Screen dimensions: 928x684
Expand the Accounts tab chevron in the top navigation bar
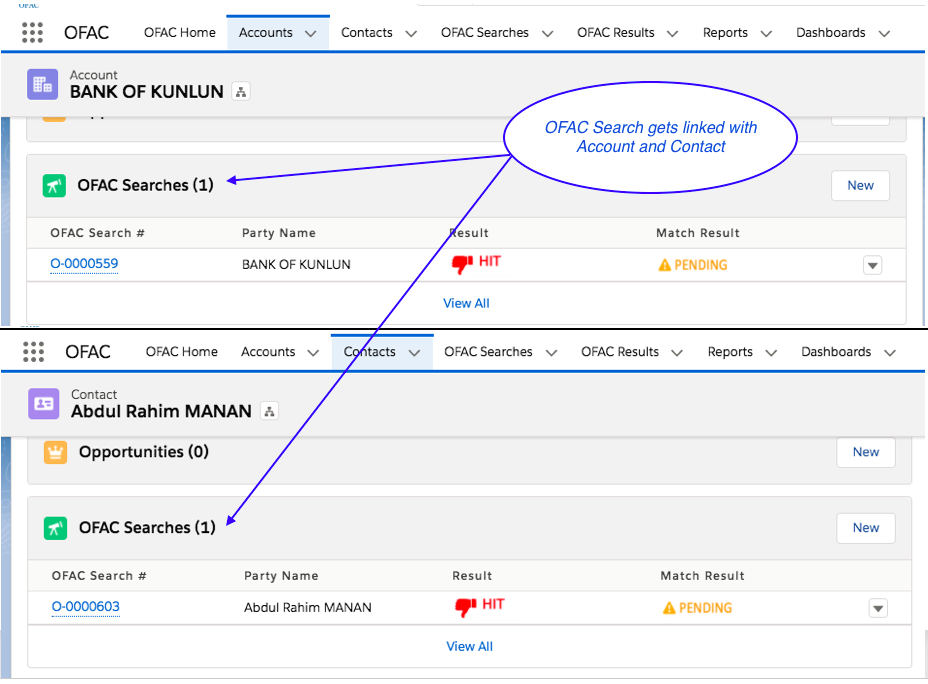pyautogui.click(x=310, y=34)
